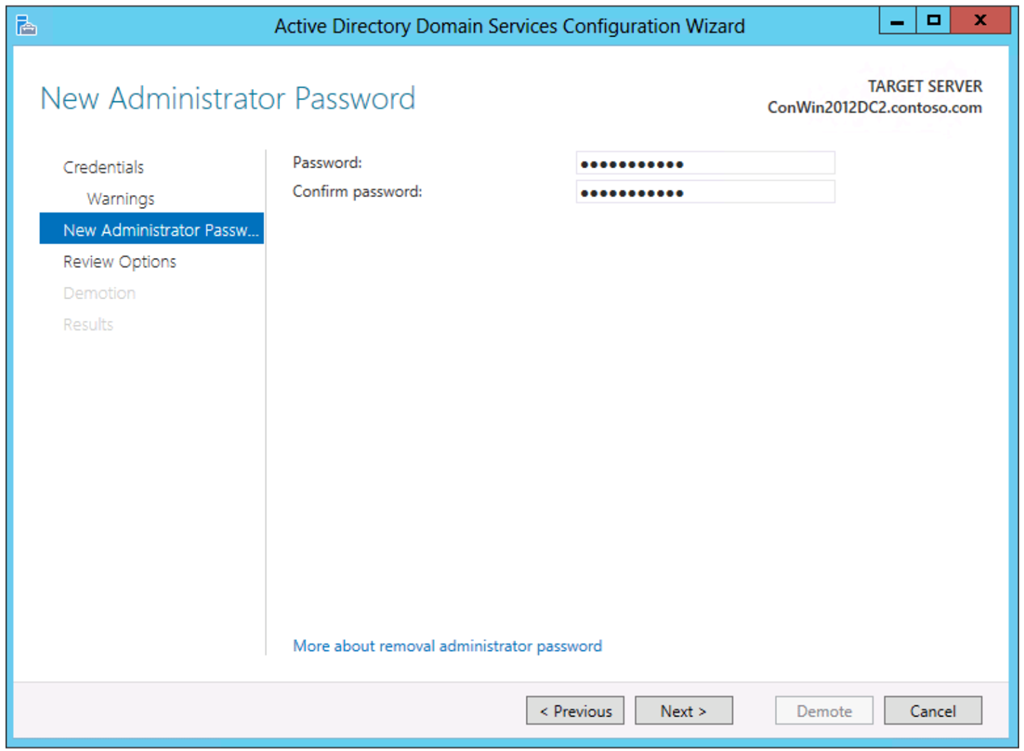Image resolution: width=1024 pixels, height=751 pixels.
Task: Click the wizard icon in the title bar
Action: (27, 25)
